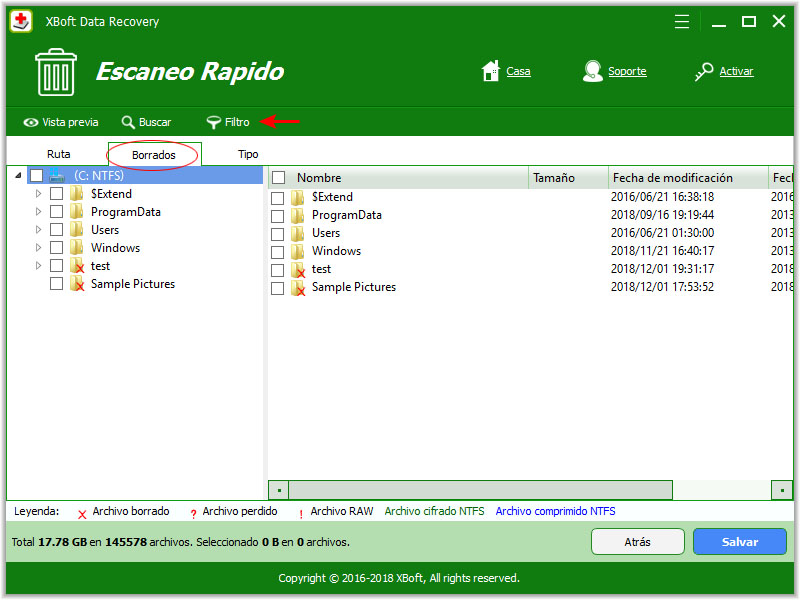Click the $Extend folder icon in tree

point(77,194)
